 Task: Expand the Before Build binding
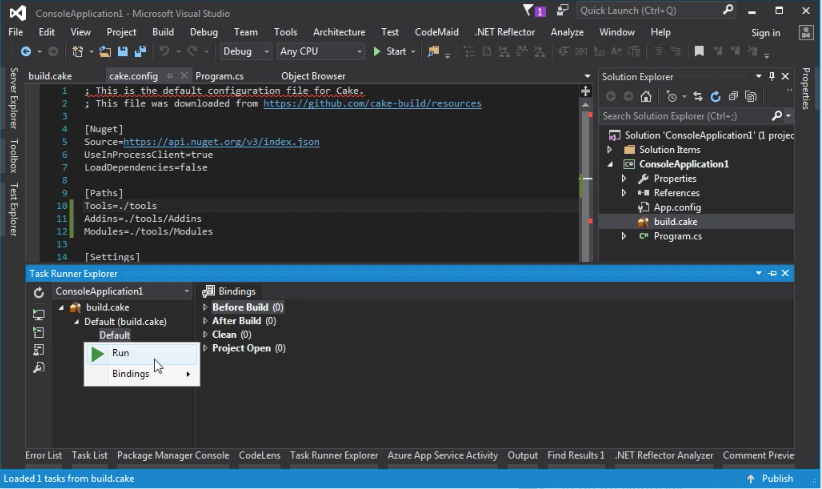click(x=205, y=307)
